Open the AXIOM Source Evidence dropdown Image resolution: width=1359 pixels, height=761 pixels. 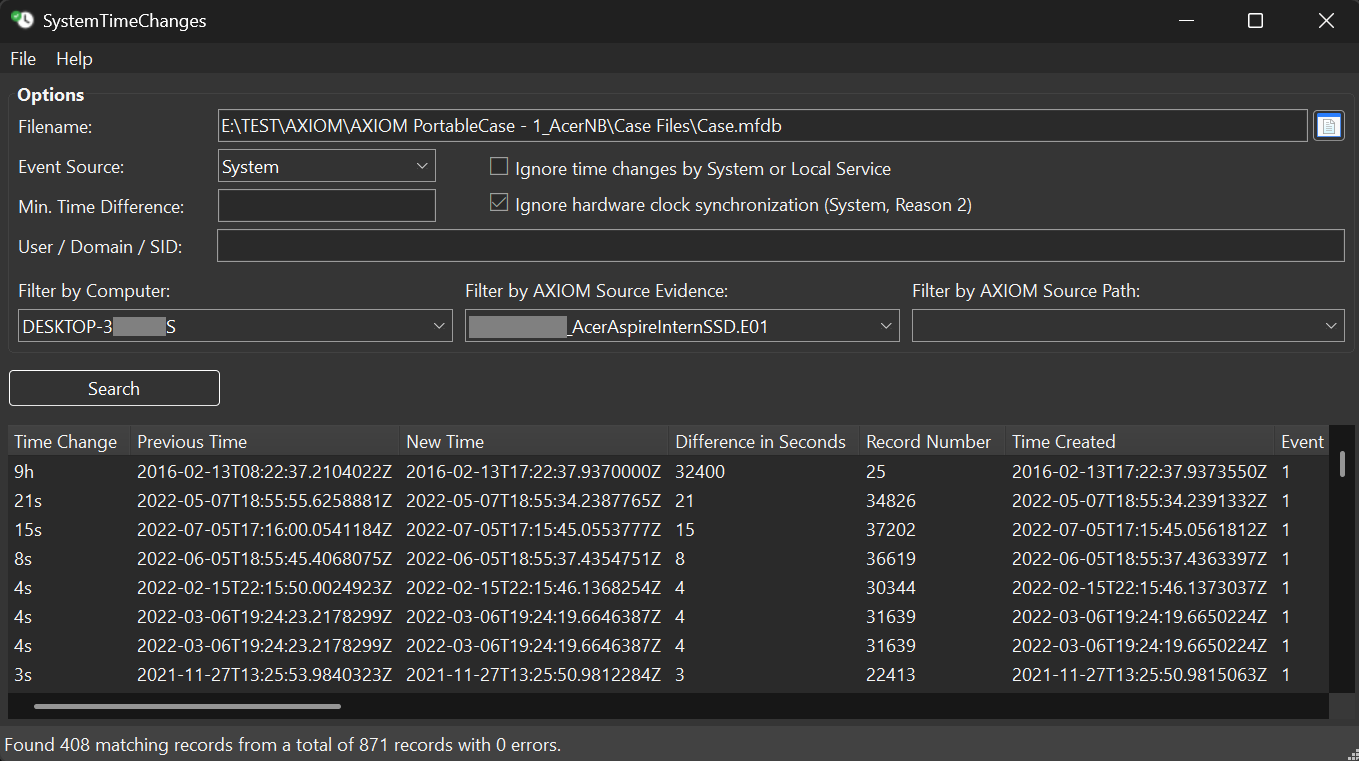click(x=682, y=326)
